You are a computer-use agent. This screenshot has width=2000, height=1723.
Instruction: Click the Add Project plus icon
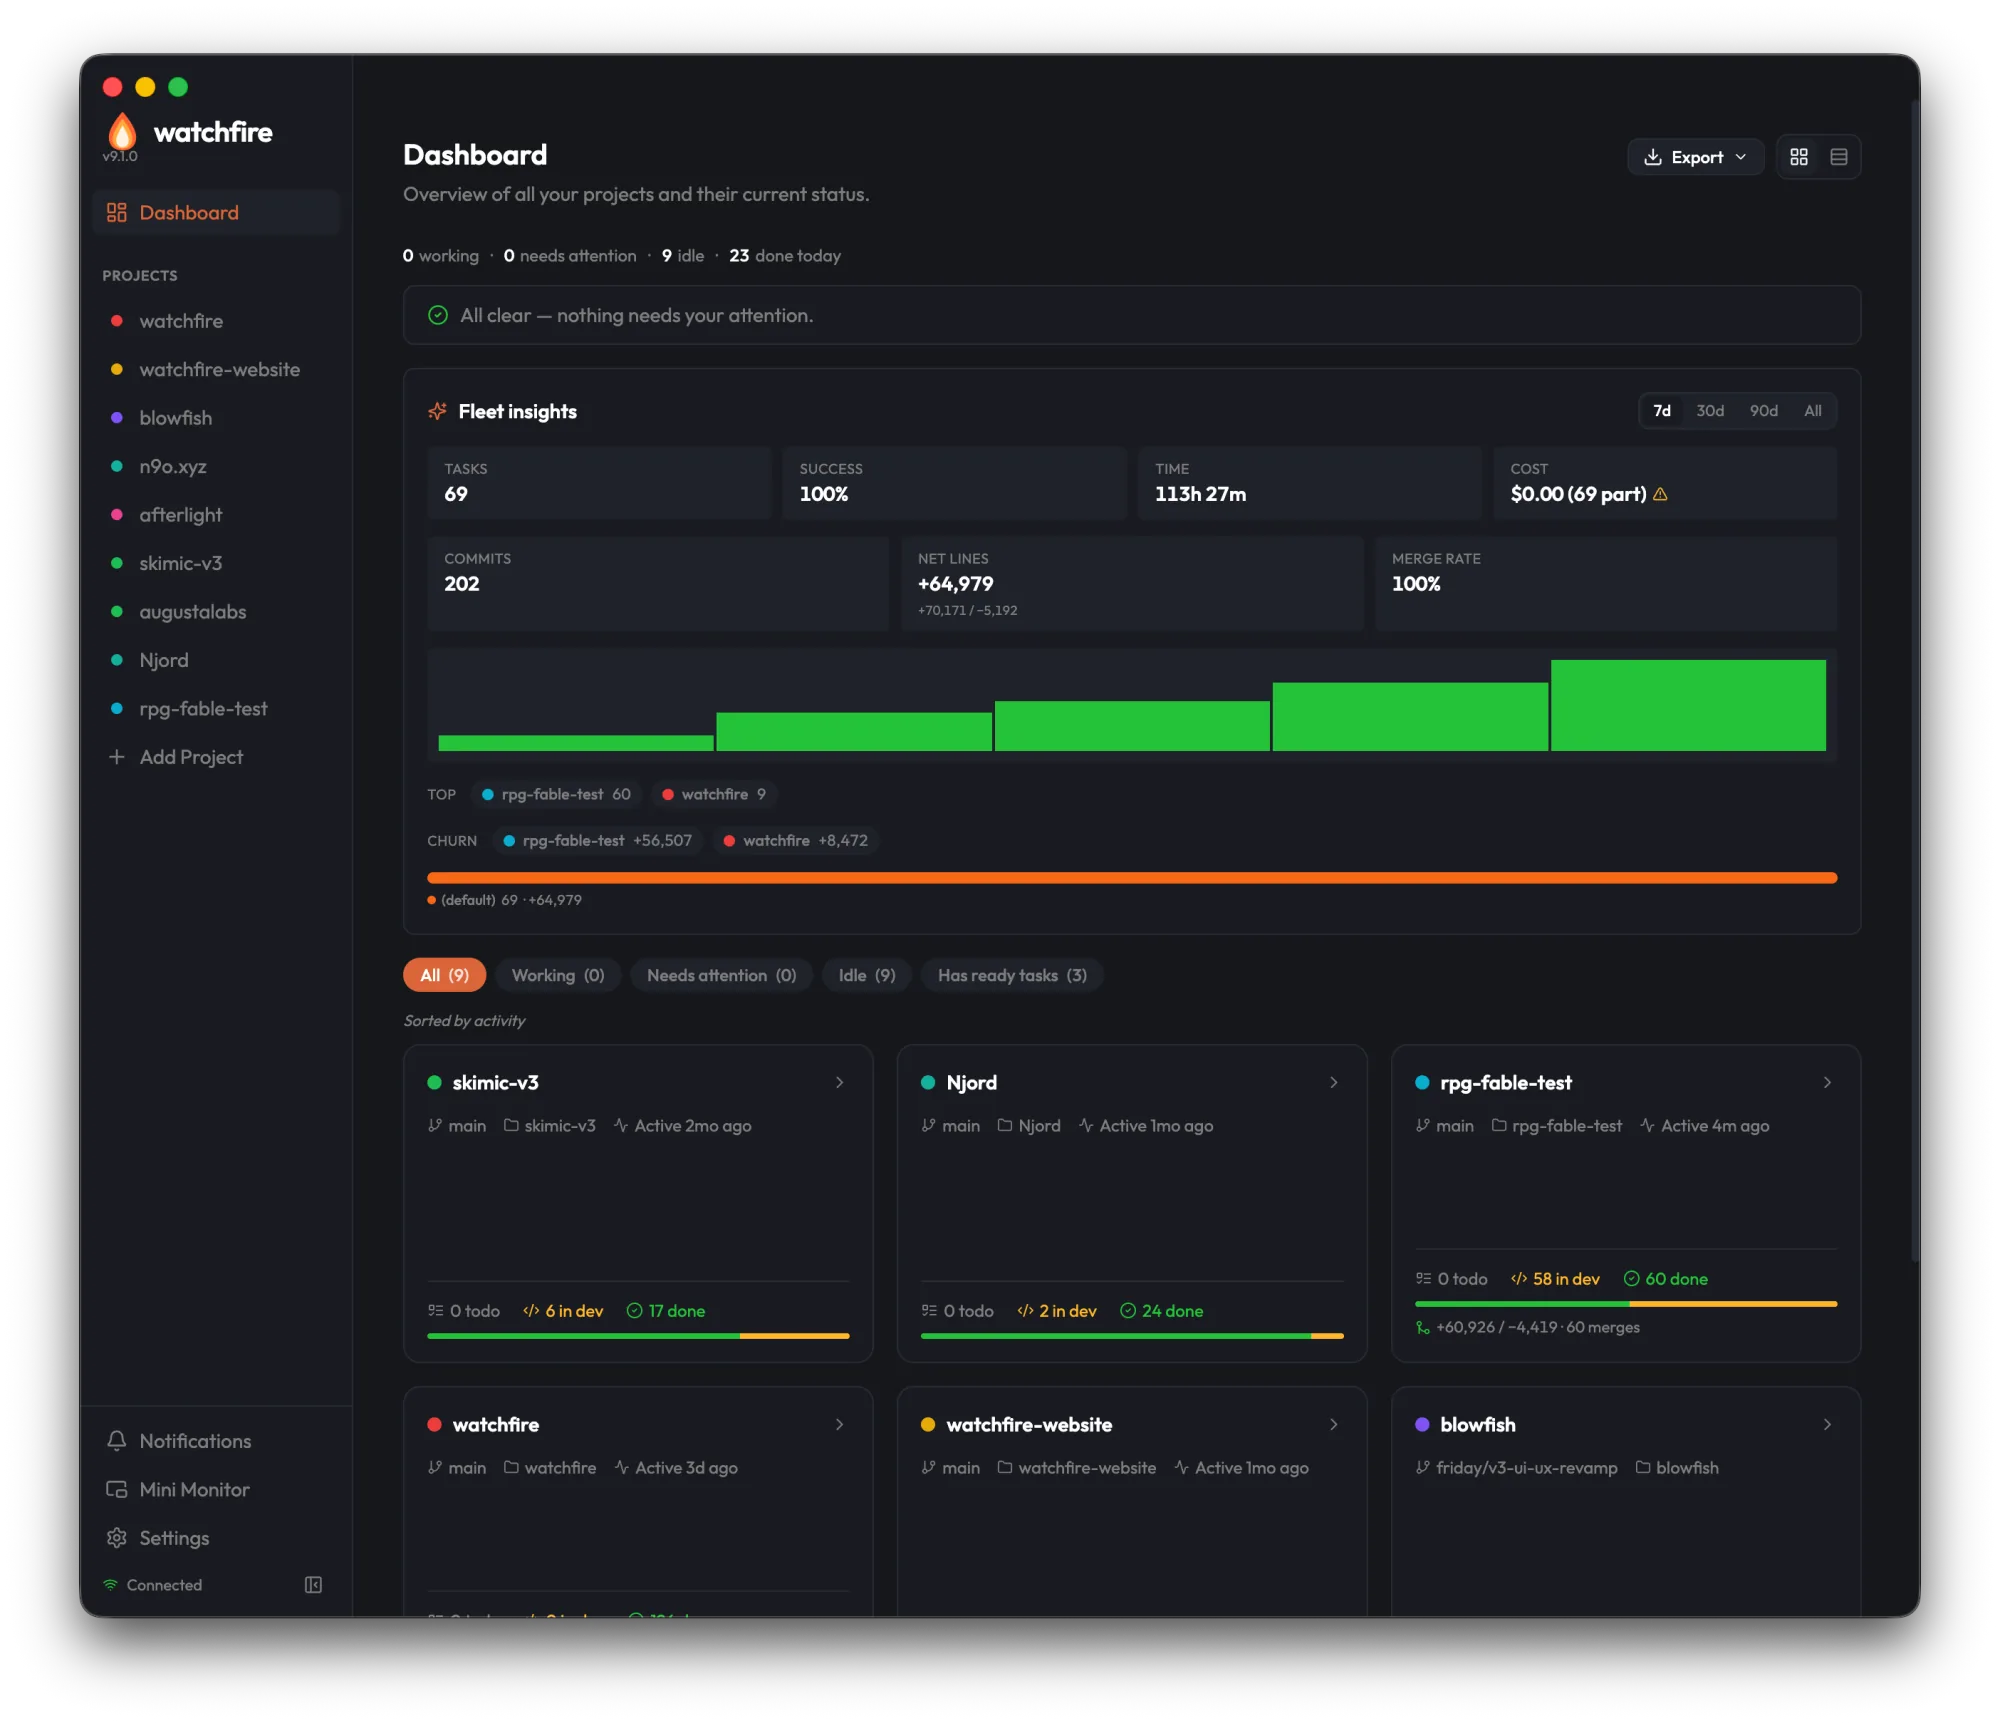click(x=117, y=757)
